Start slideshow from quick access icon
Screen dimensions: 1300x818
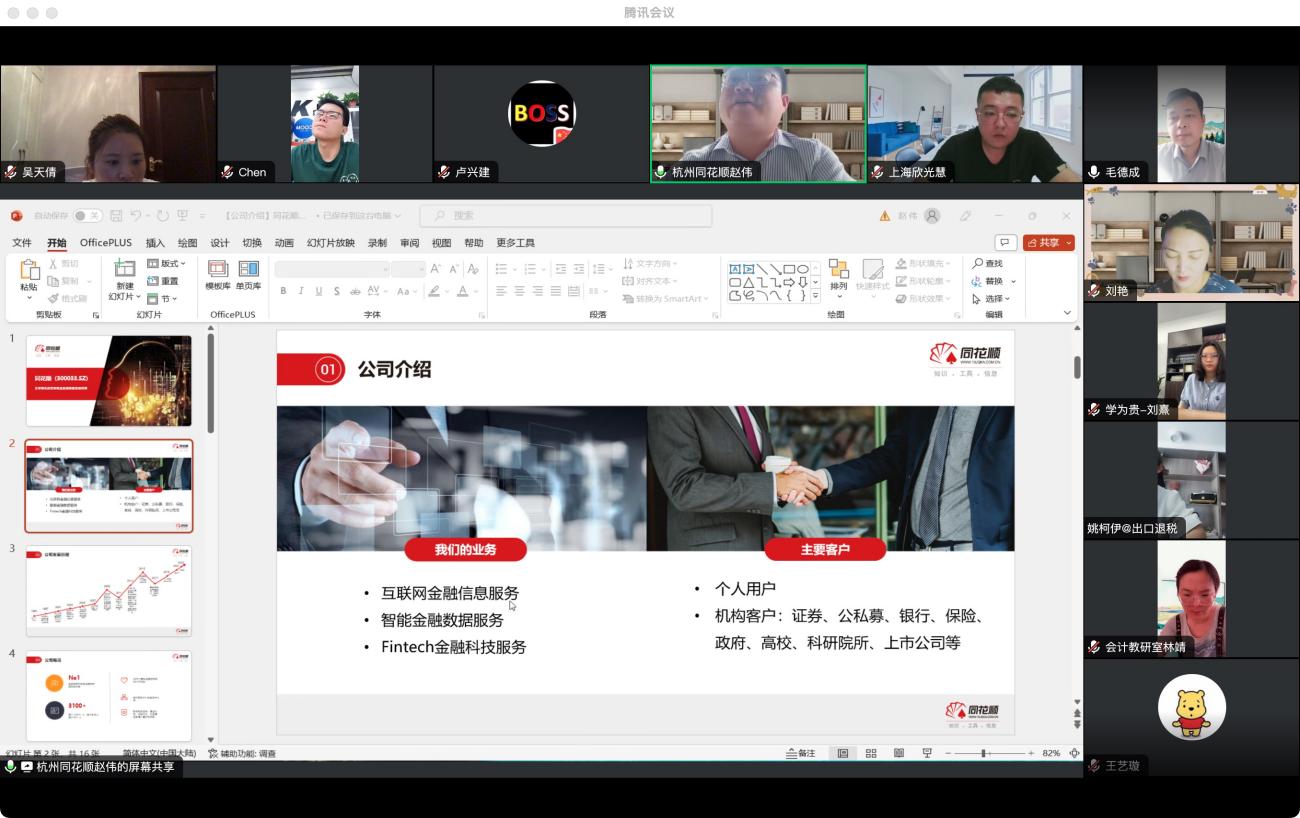pyautogui.click(x=182, y=215)
